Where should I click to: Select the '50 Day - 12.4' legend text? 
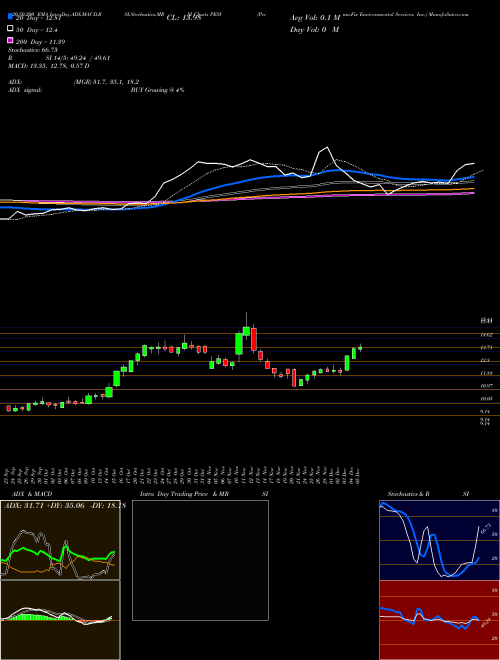[x=37, y=30]
